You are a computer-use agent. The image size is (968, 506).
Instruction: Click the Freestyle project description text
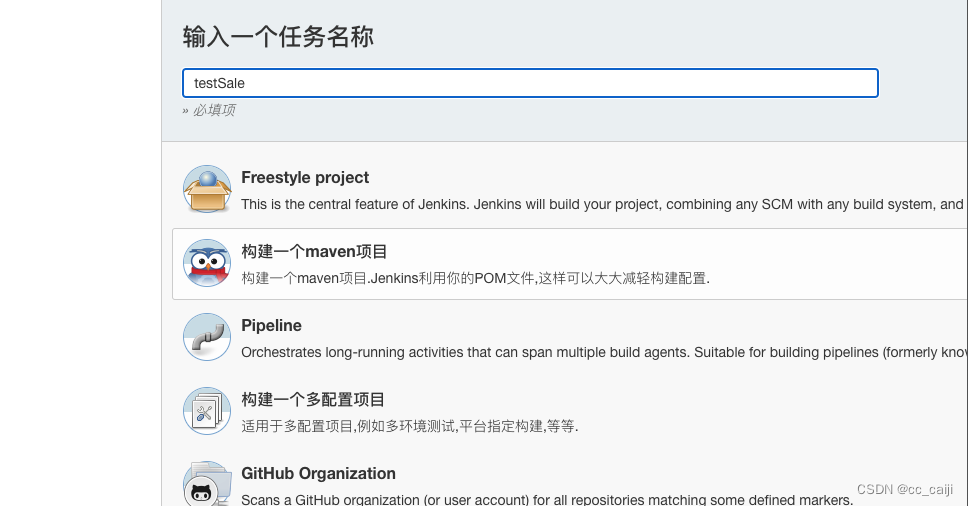click(x=604, y=204)
